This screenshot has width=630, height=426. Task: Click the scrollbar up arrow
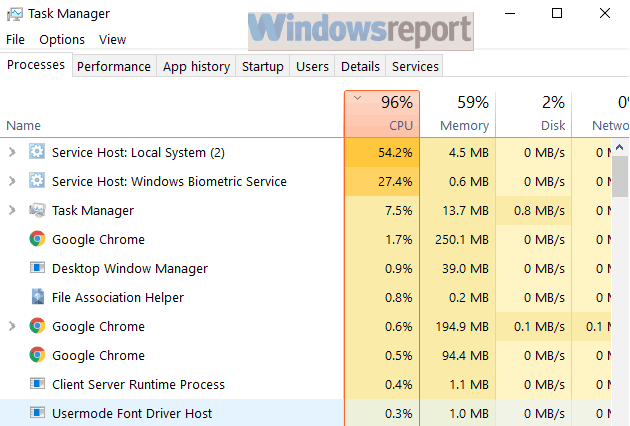pos(620,147)
